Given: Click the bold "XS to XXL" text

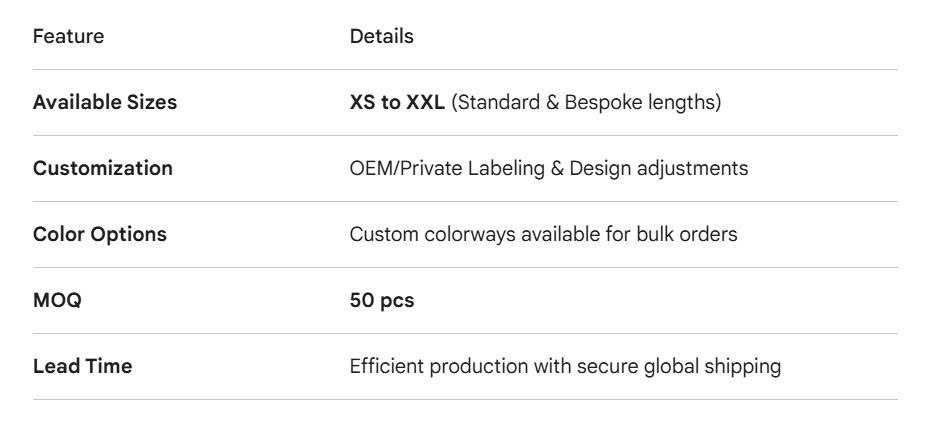Looking at the screenshot, I should tap(397, 103).
